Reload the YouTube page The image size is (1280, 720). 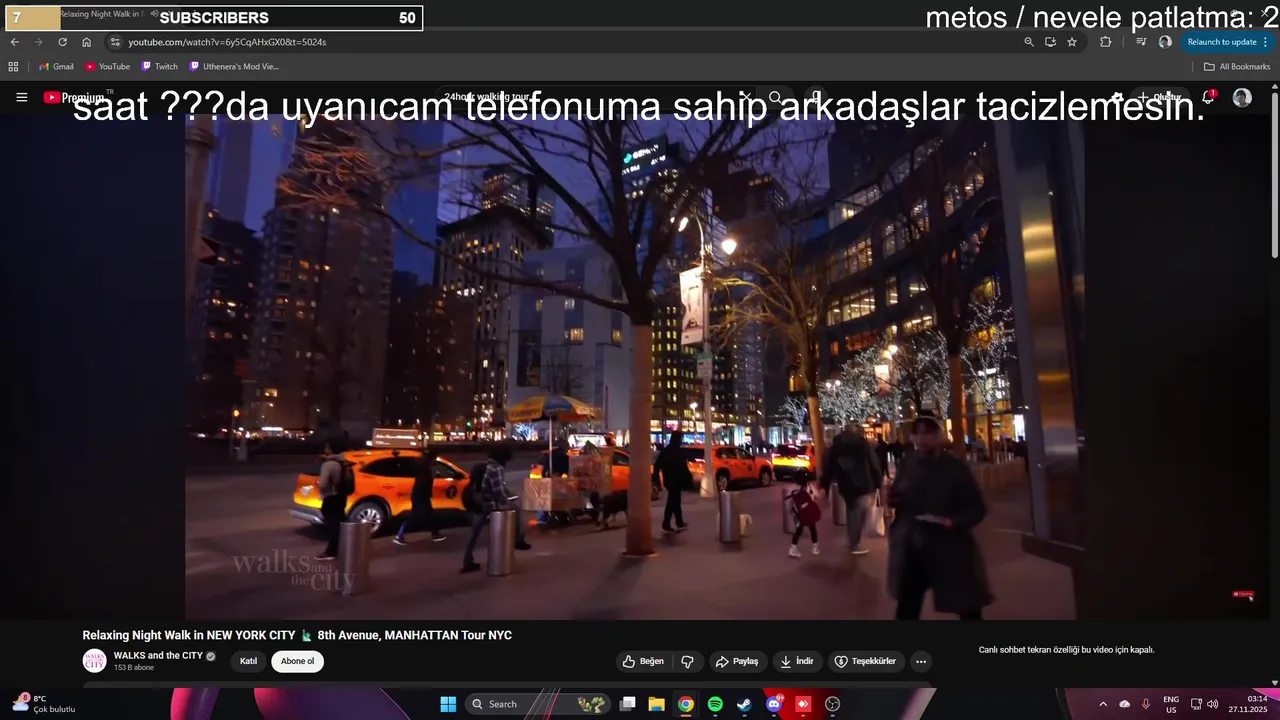62,42
